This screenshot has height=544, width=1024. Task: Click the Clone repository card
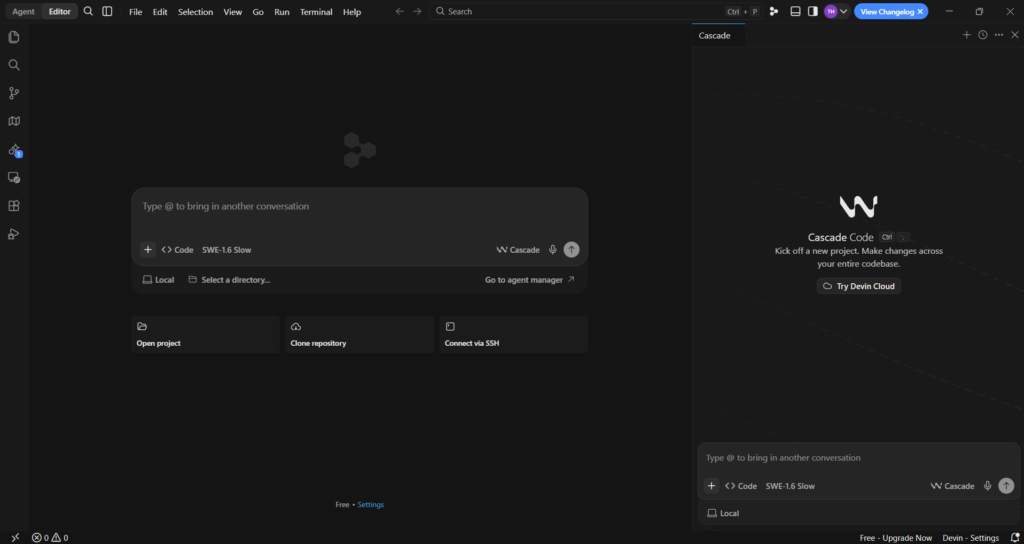pos(360,334)
